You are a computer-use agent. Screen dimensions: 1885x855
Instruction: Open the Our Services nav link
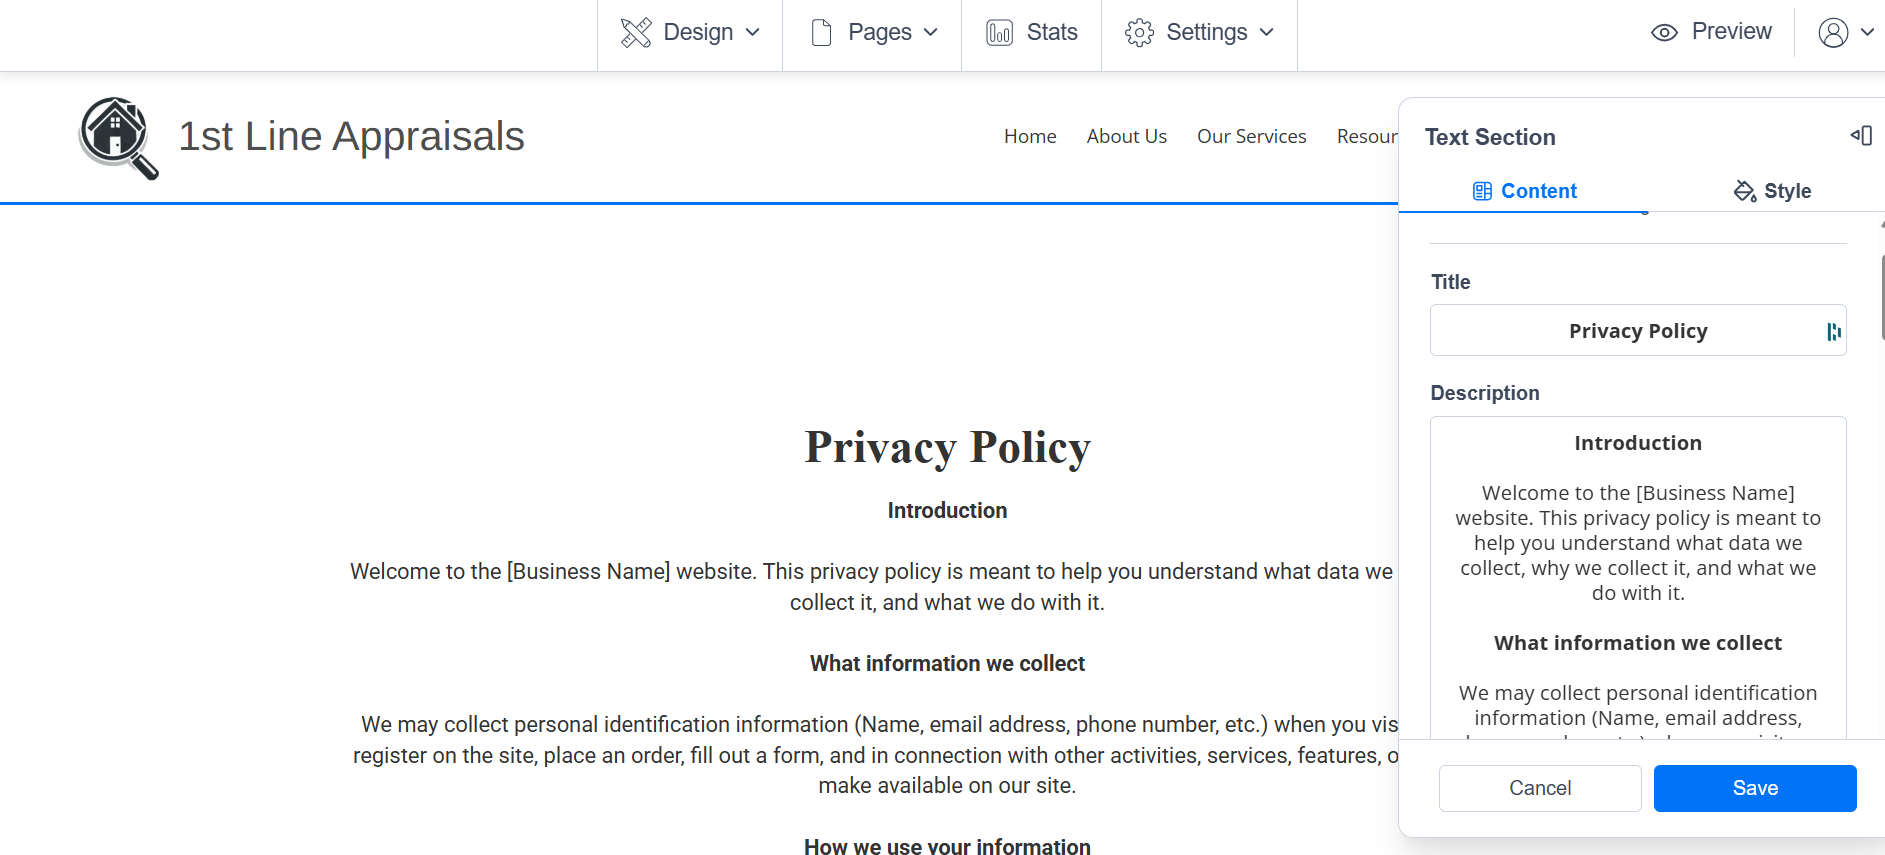(x=1252, y=137)
